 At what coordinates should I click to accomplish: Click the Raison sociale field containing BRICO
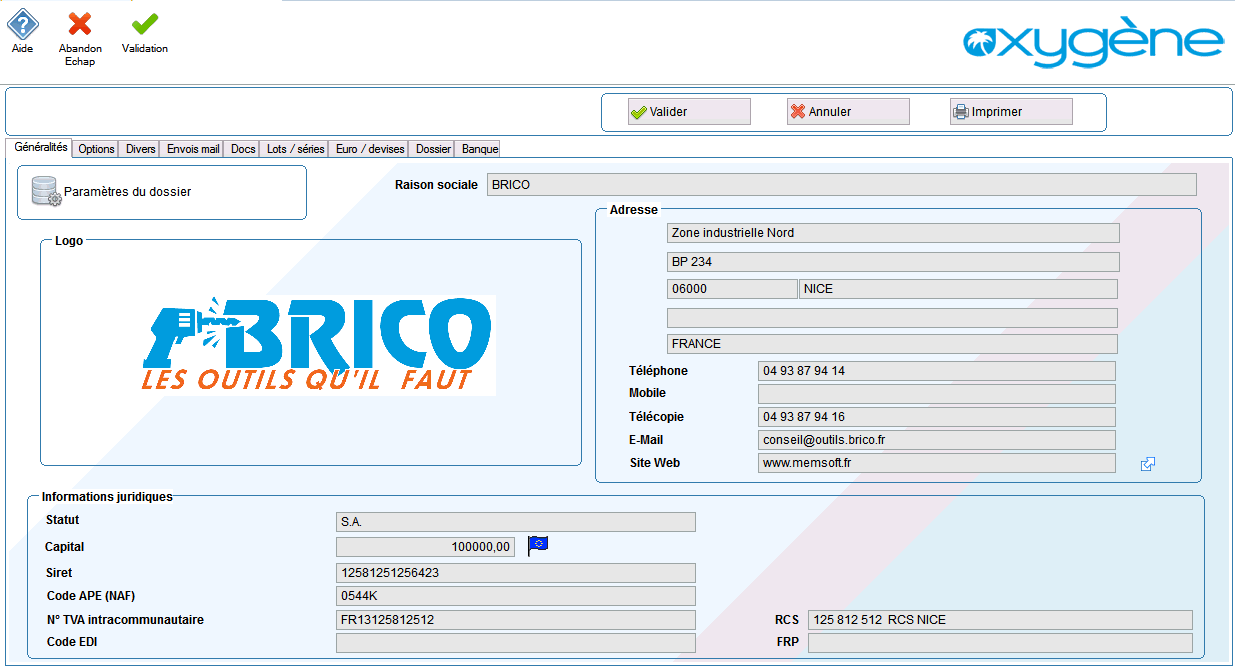tap(841, 185)
